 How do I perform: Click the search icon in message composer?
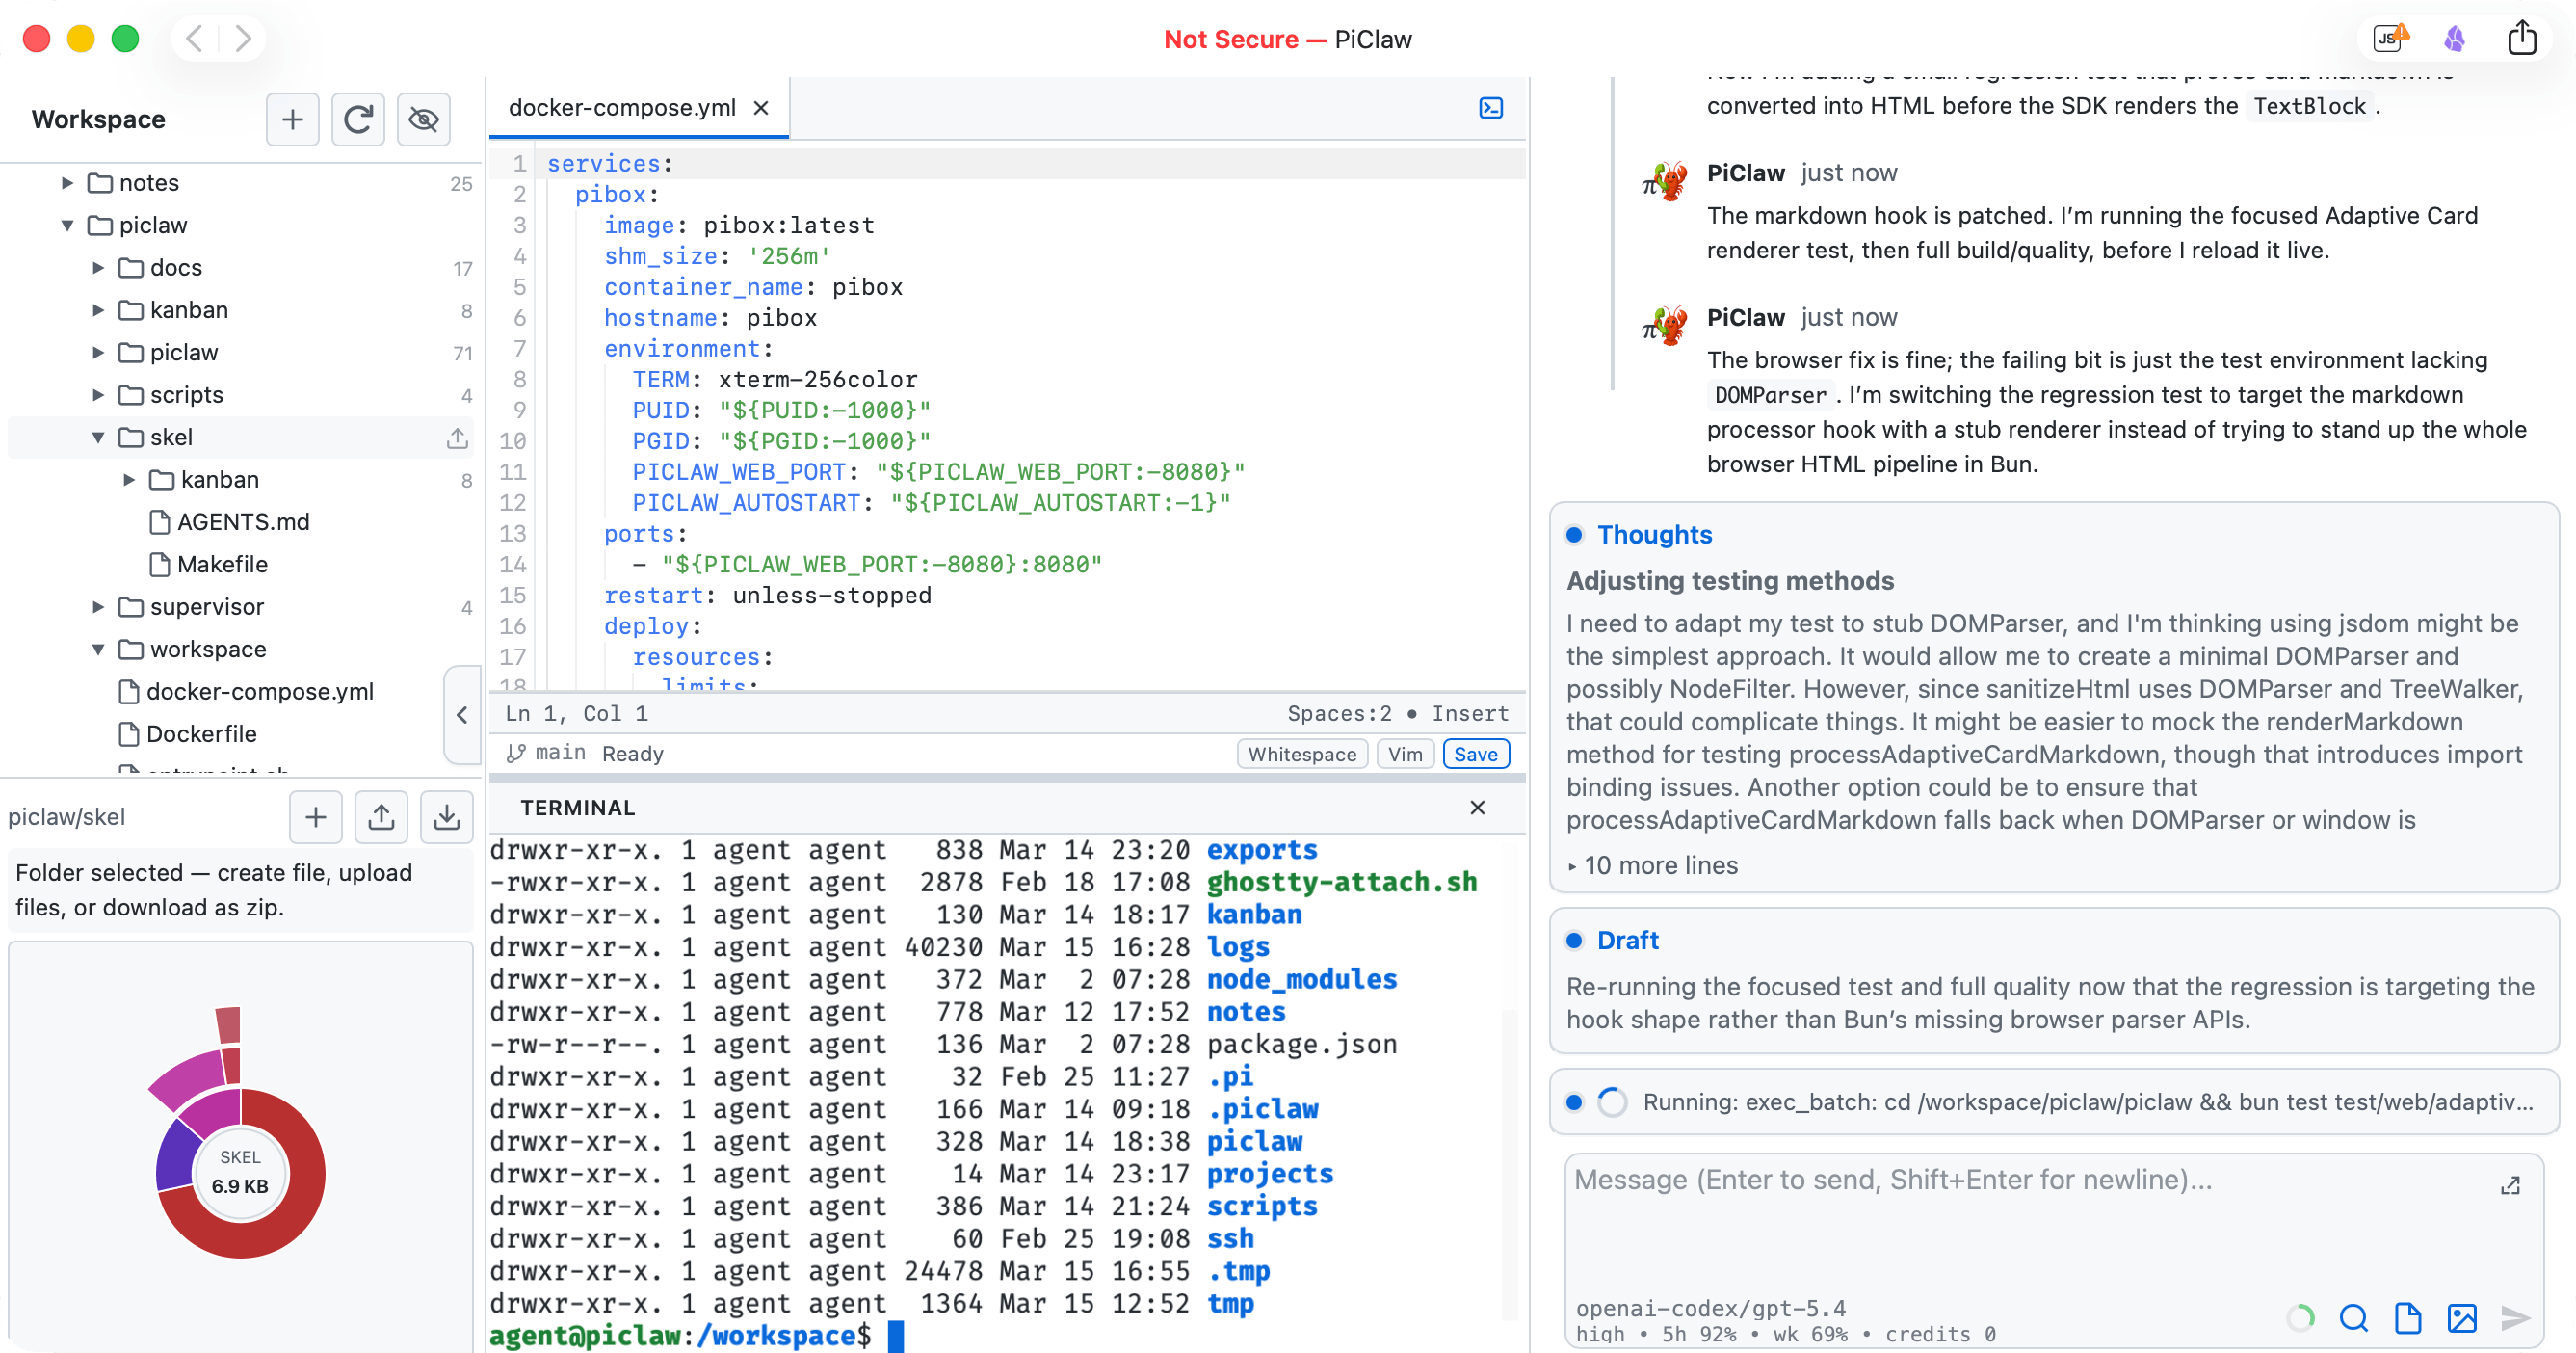(x=2353, y=1318)
